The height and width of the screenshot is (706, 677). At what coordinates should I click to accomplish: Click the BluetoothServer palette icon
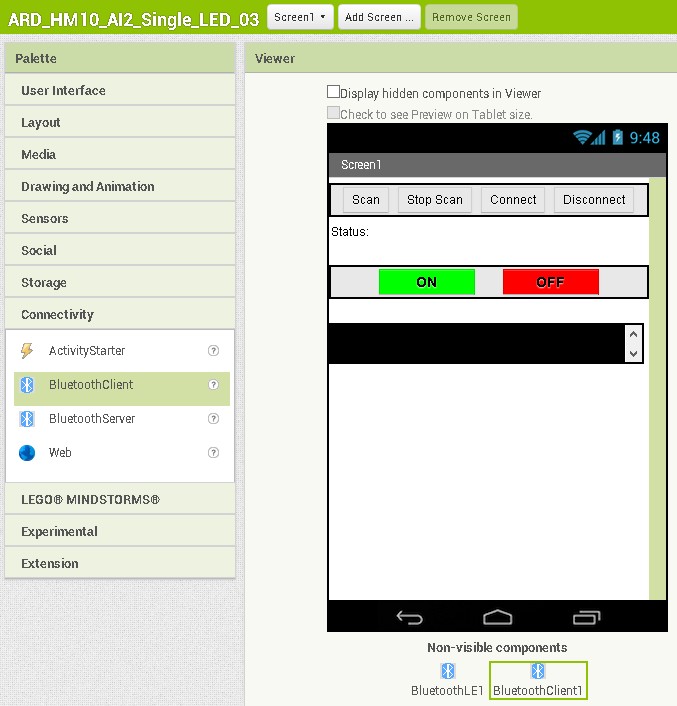click(x=27, y=419)
